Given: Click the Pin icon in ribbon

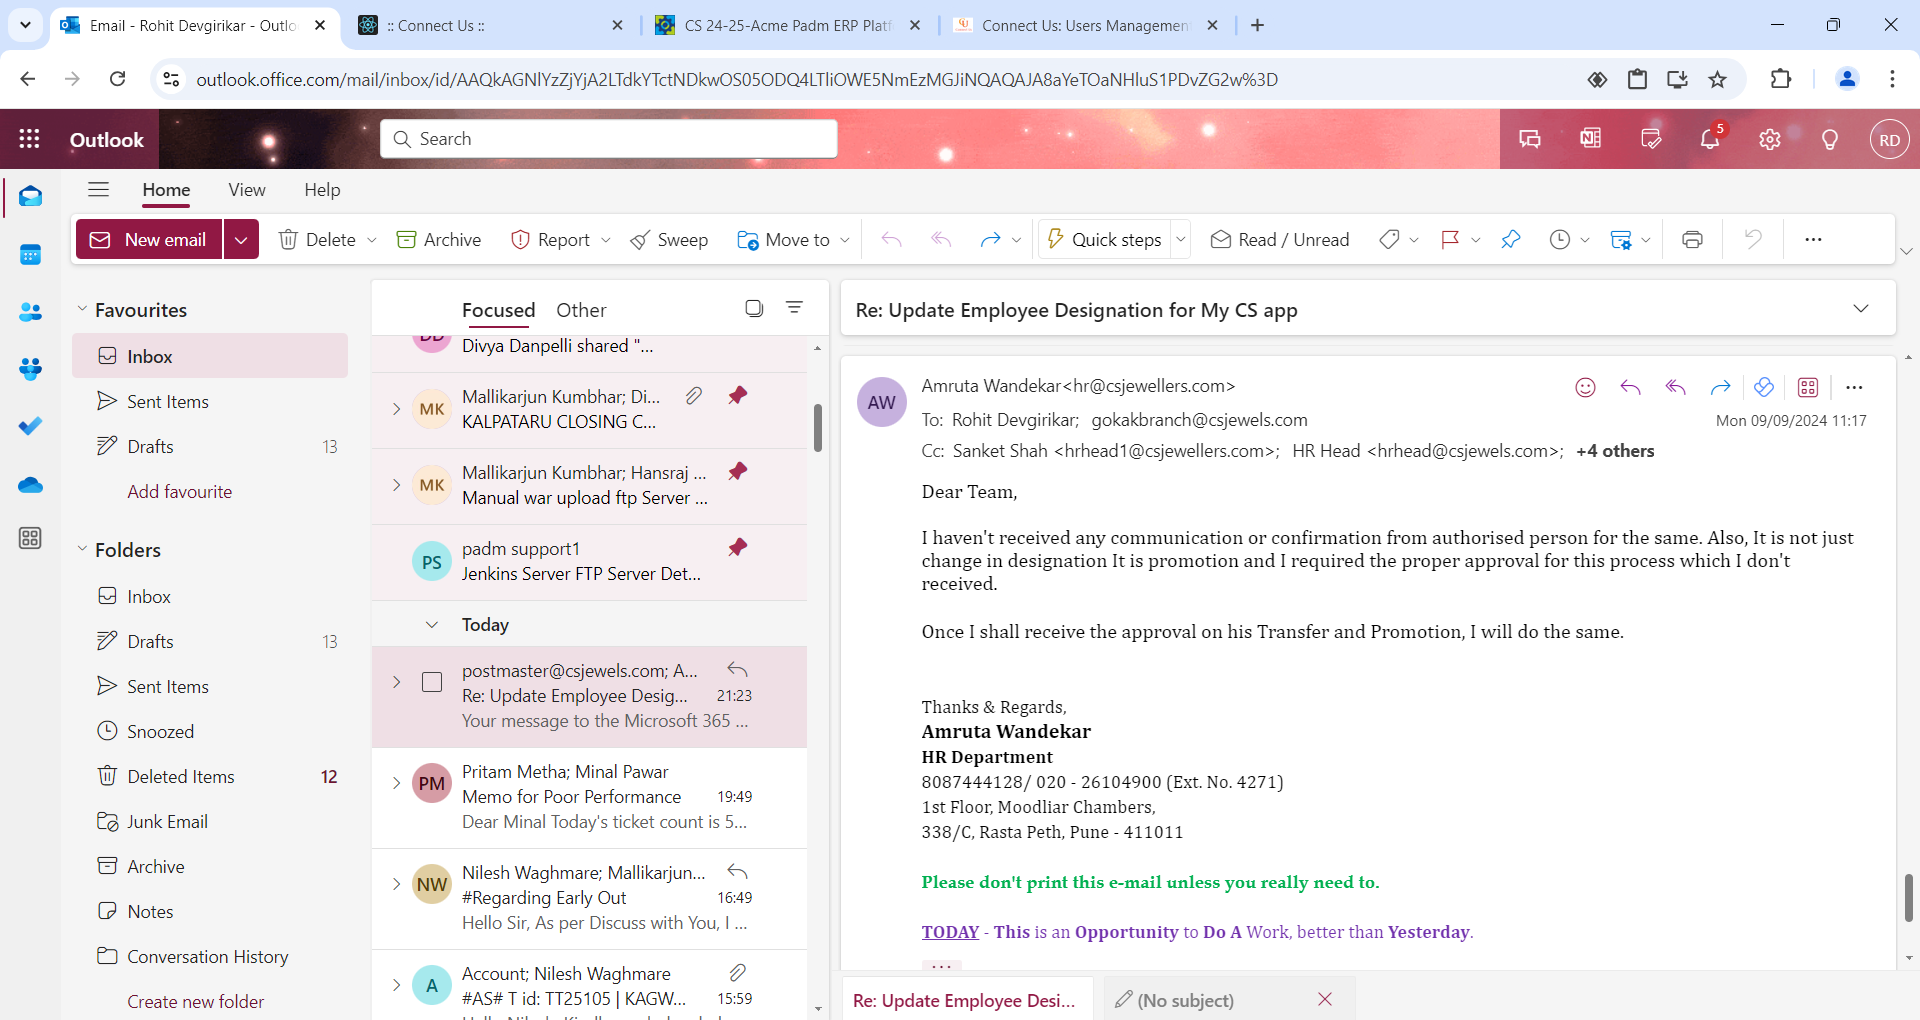Looking at the screenshot, I should click(x=1510, y=239).
